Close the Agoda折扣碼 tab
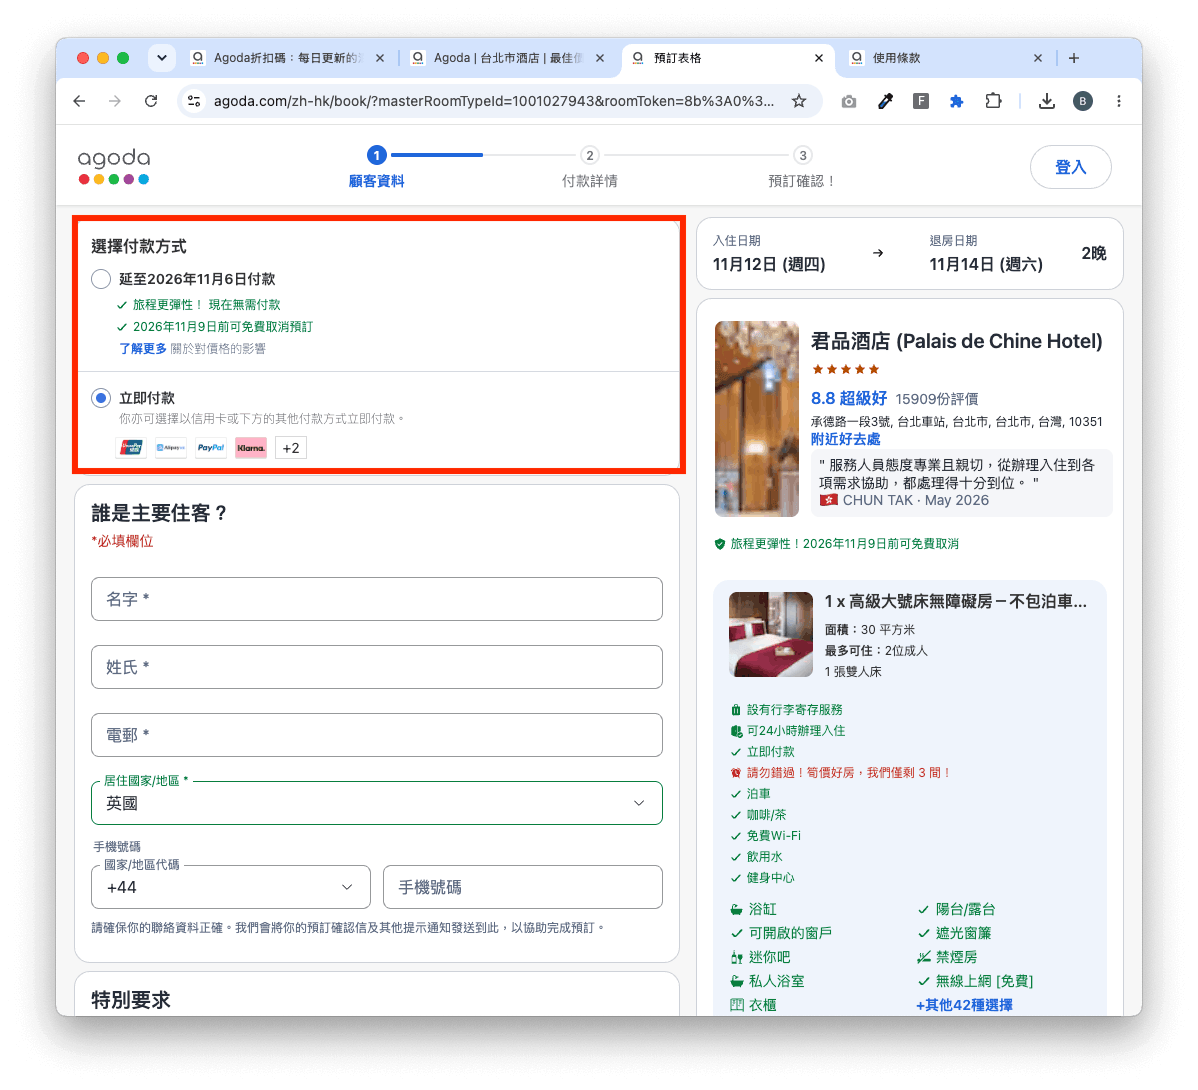The image size is (1198, 1090). click(380, 58)
